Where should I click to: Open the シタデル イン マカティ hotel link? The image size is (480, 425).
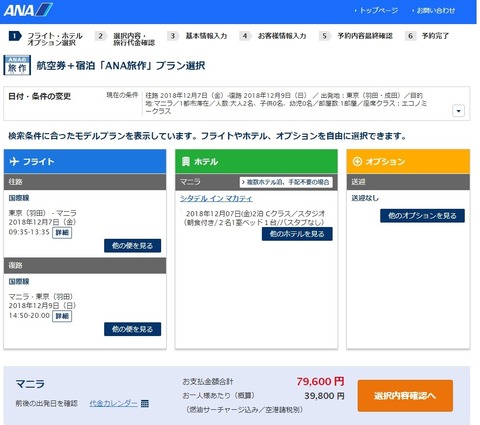tap(216, 198)
